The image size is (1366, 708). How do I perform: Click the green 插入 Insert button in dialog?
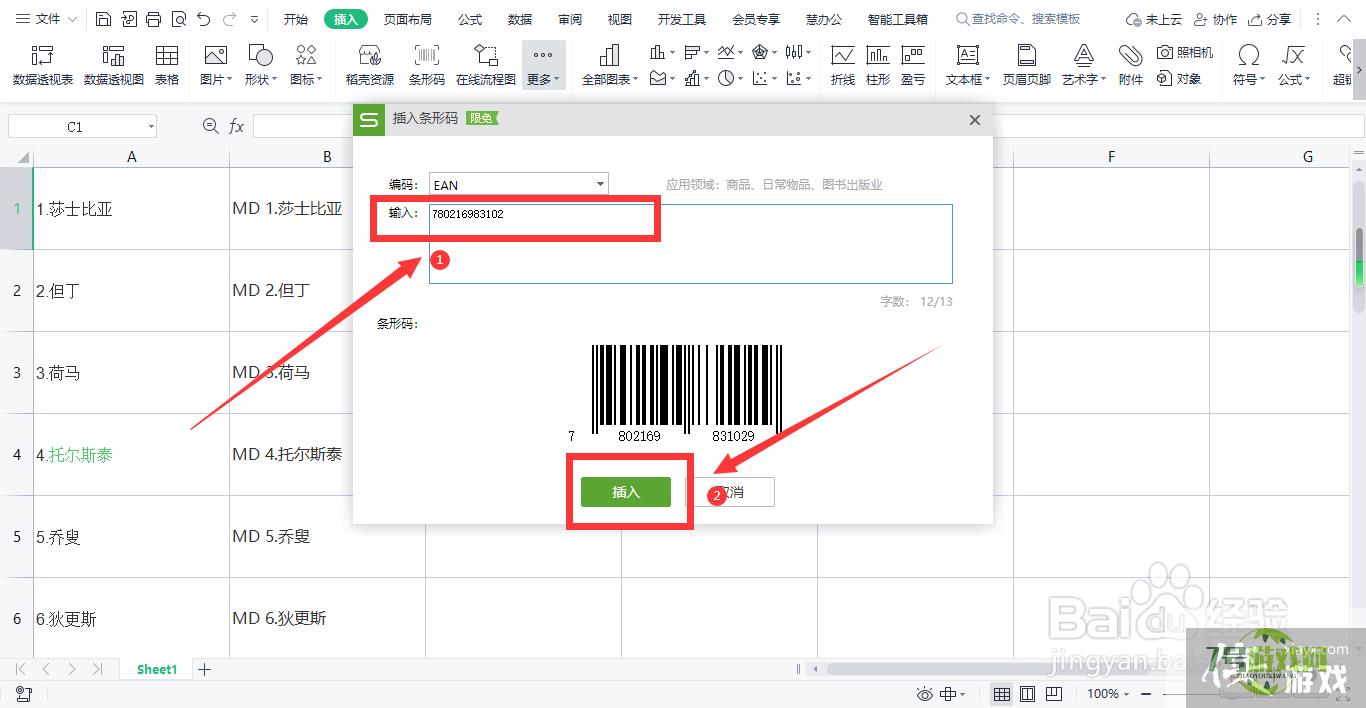[x=626, y=492]
